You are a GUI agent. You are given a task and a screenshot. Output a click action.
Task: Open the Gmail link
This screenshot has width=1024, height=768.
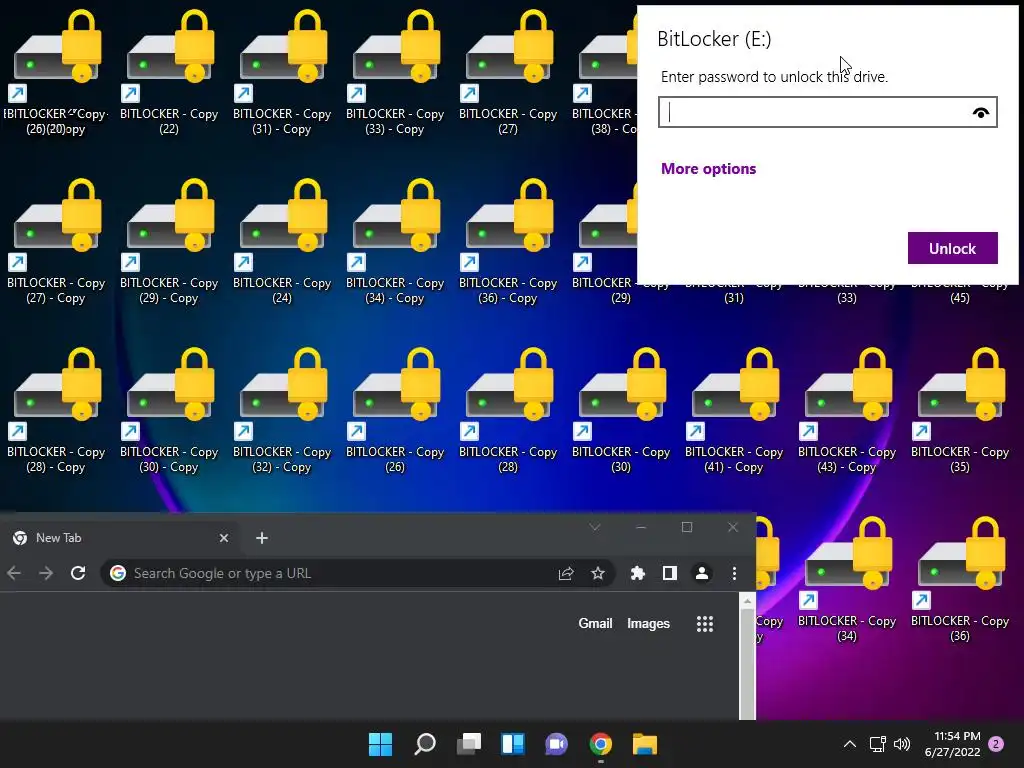(595, 623)
